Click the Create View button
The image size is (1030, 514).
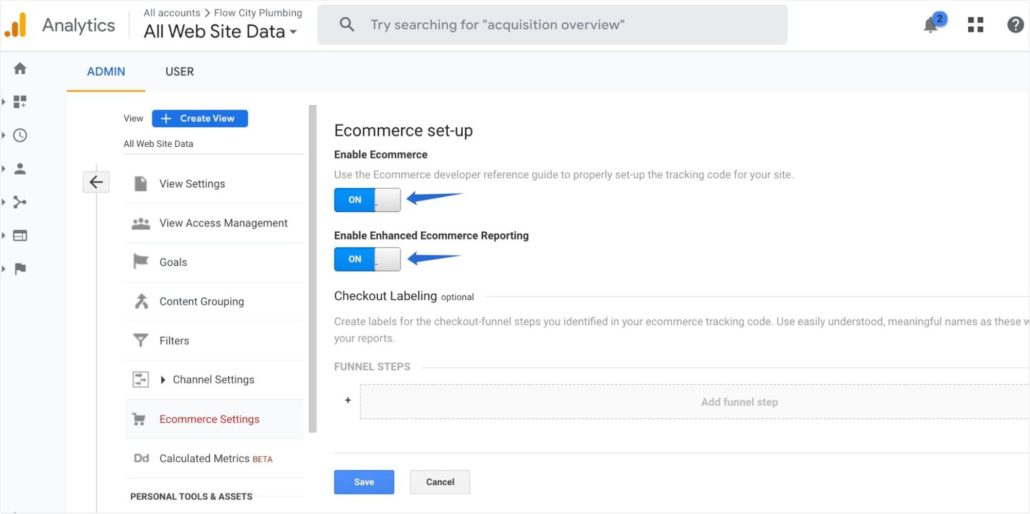coord(200,118)
